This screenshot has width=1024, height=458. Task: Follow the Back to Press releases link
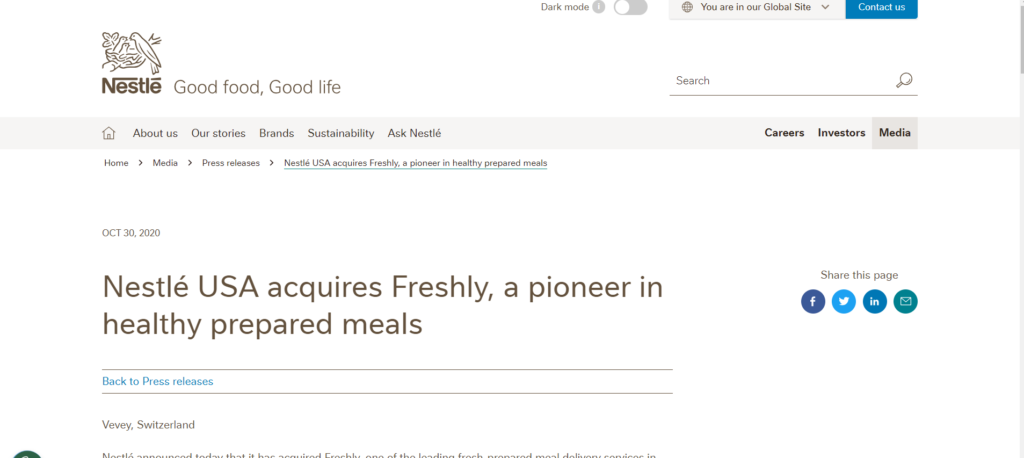[x=157, y=381]
